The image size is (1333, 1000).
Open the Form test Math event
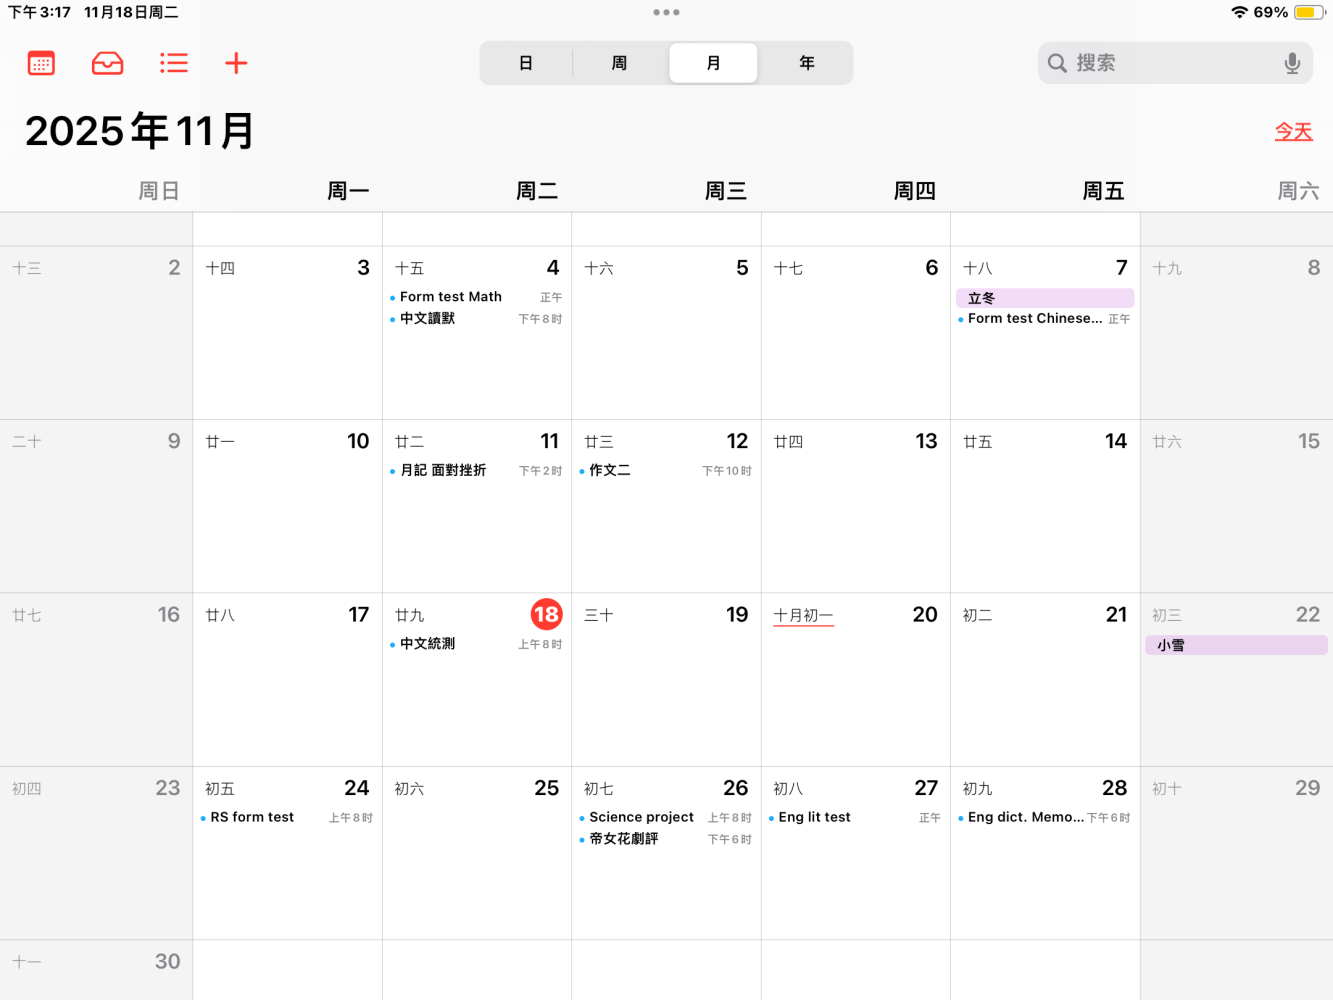pyautogui.click(x=476, y=297)
